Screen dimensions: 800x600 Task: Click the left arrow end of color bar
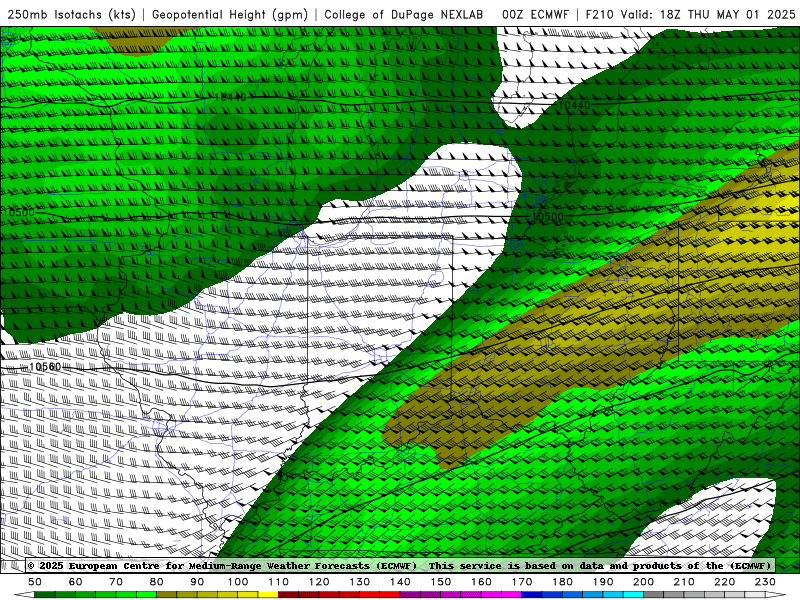(24, 595)
